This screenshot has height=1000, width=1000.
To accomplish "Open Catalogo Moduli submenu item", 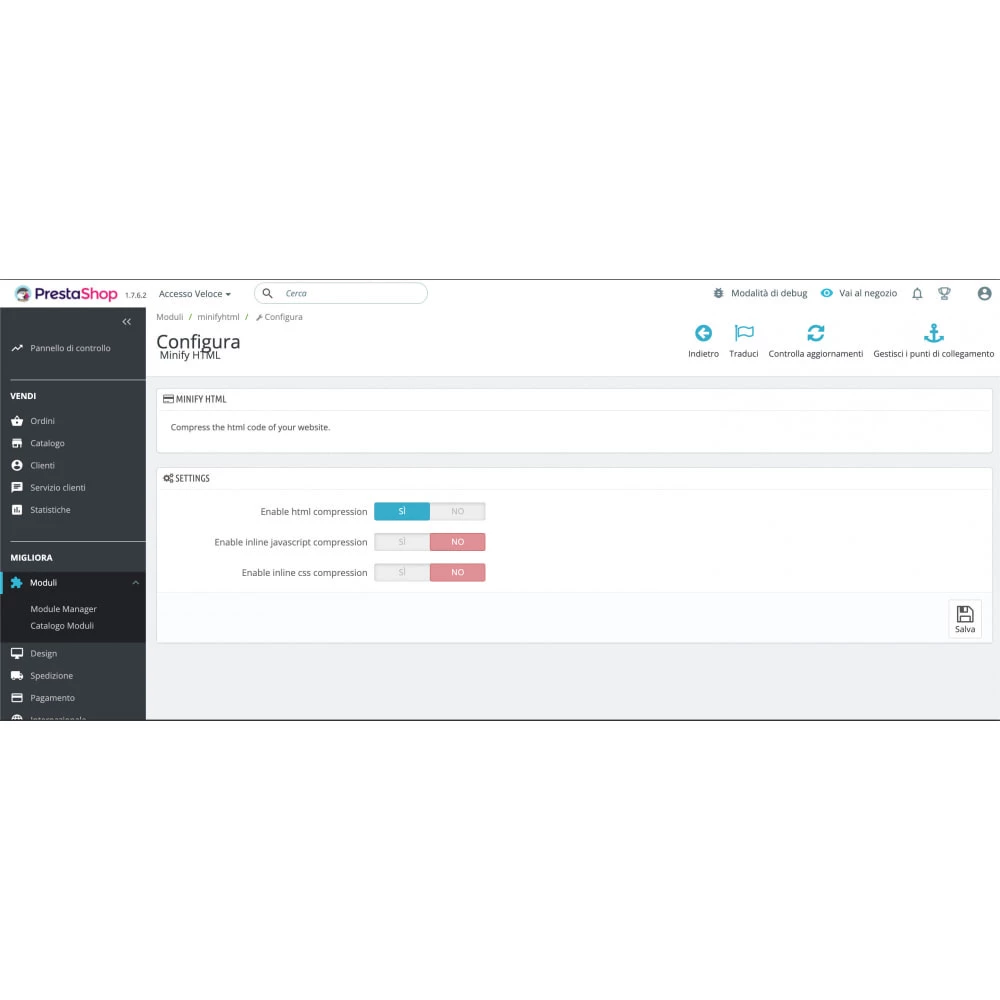I will click(x=62, y=626).
